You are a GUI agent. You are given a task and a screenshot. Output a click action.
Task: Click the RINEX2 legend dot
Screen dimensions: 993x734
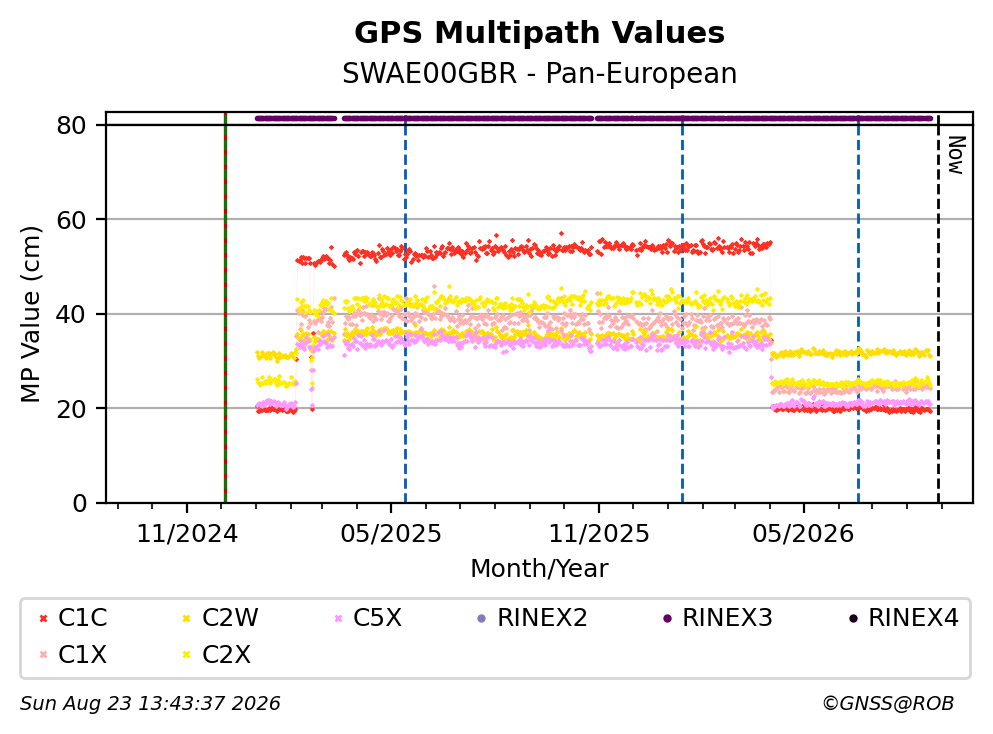(x=481, y=618)
